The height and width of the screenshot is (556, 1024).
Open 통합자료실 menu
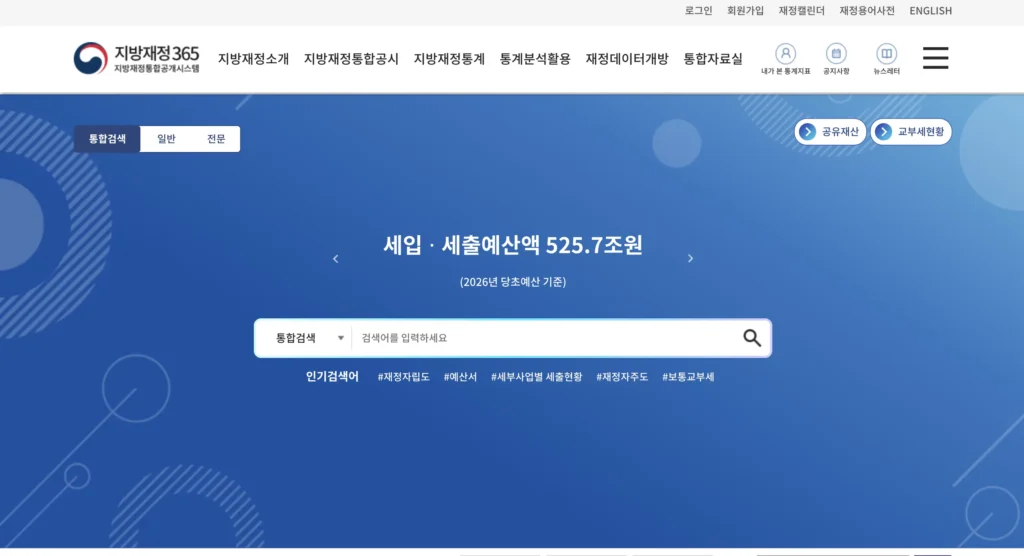tap(713, 59)
